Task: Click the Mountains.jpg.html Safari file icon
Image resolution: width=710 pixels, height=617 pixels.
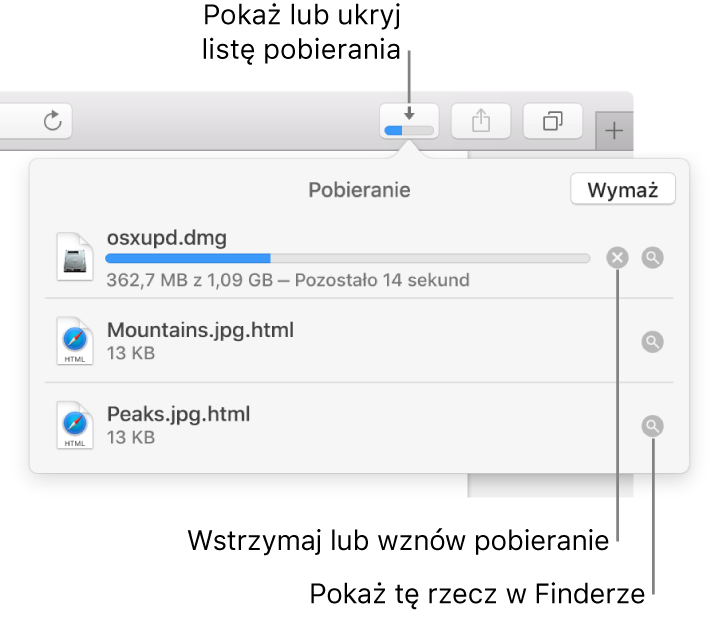Action: [x=75, y=341]
